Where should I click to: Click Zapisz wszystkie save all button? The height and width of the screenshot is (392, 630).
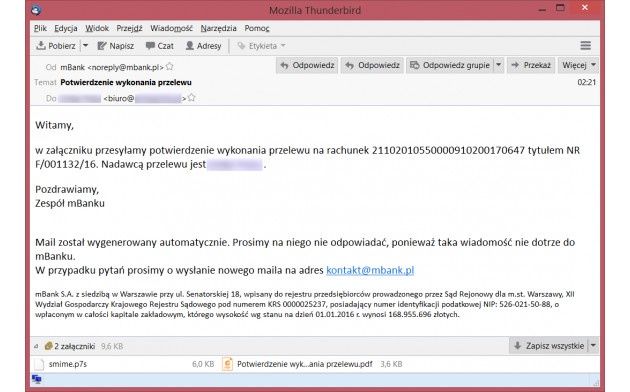[549, 346]
